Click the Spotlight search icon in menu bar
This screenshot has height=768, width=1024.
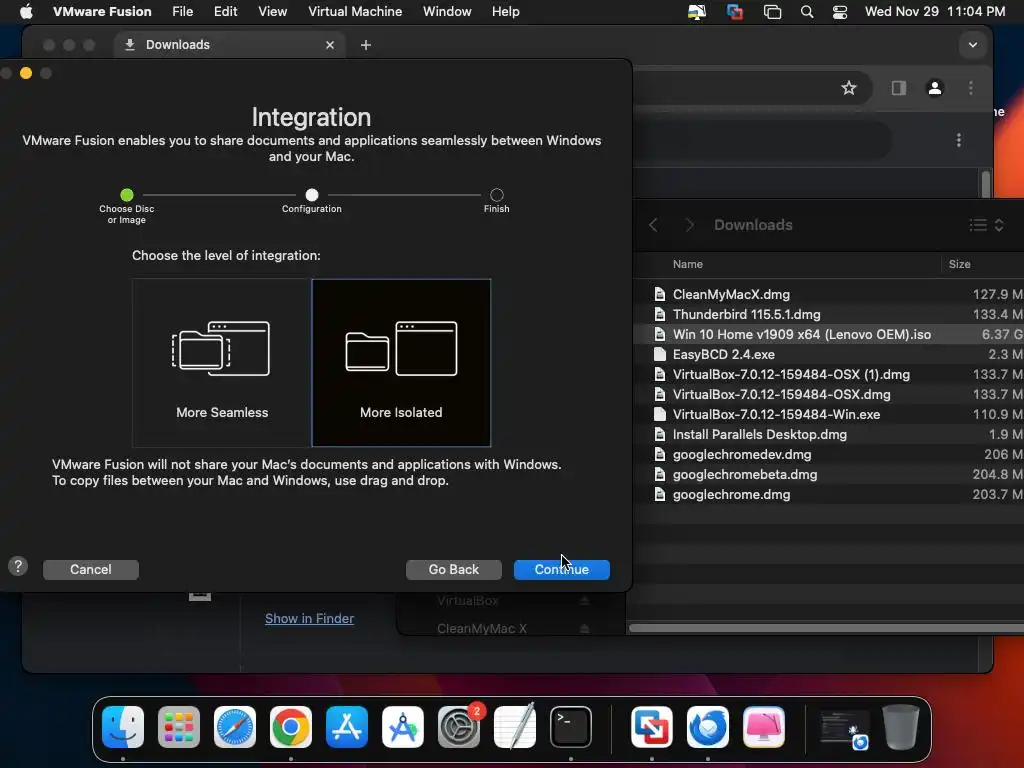click(x=807, y=12)
